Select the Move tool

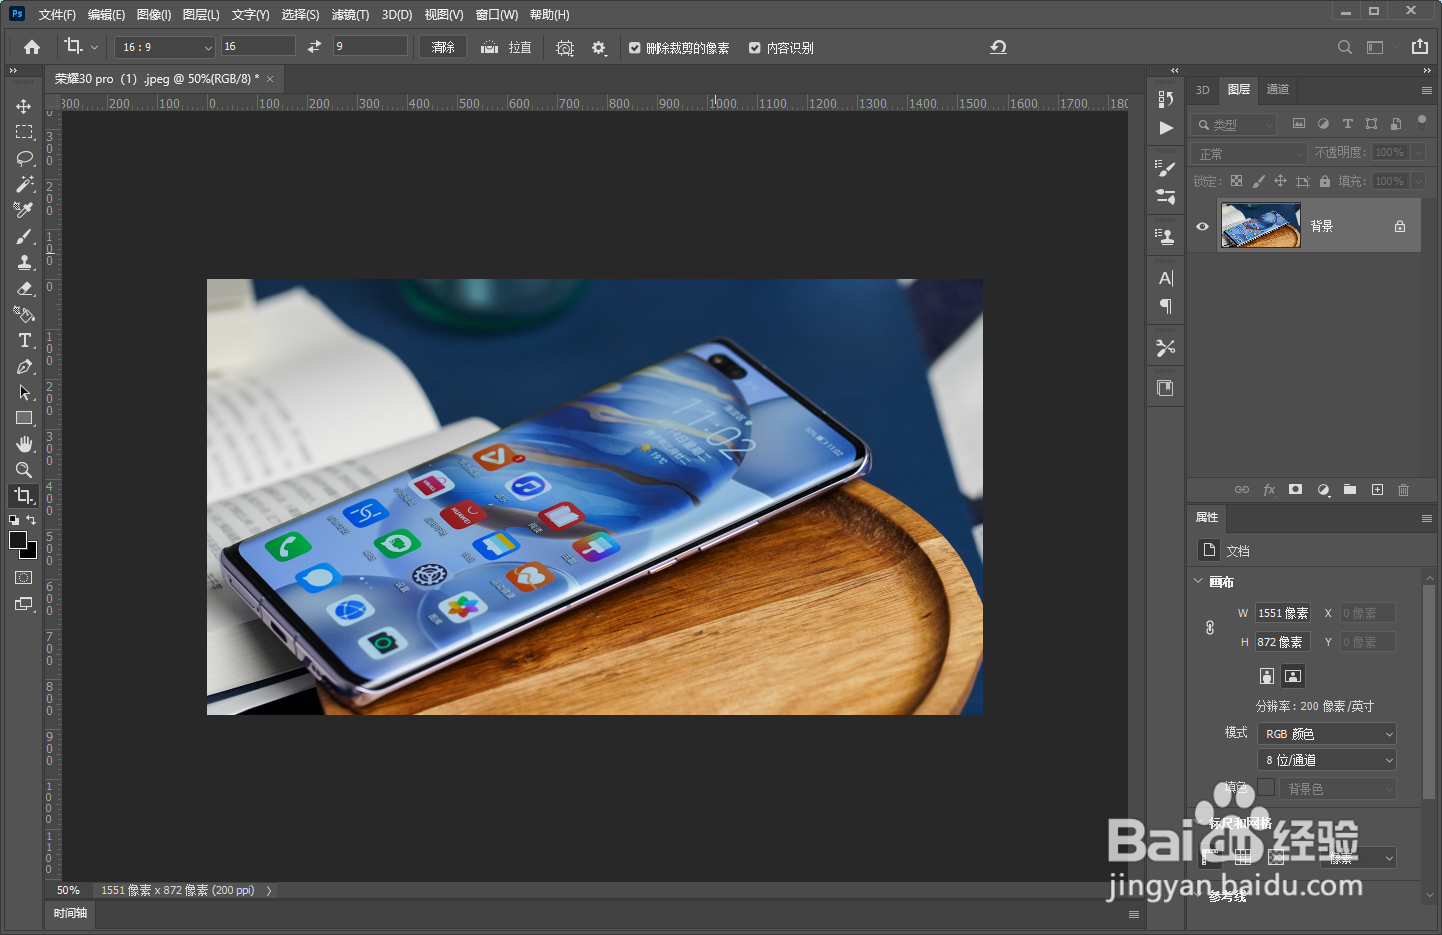24,106
